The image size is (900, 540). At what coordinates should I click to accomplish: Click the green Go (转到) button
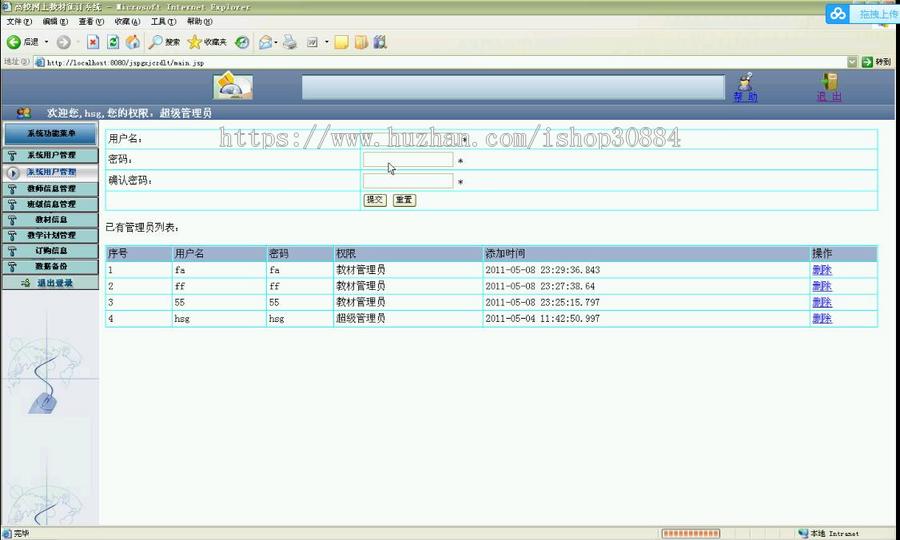pyautogui.click(x=876, y=62)
